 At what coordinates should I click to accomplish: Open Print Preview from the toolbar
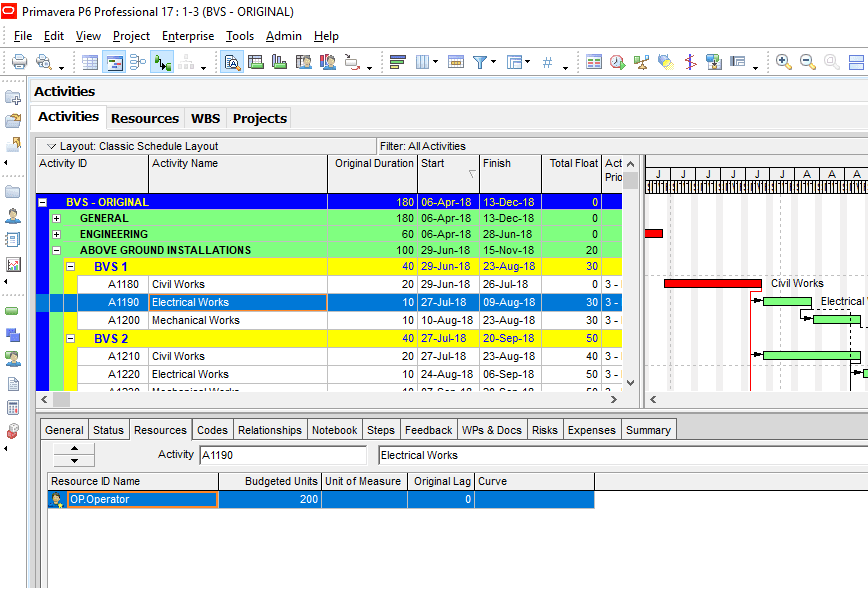(x=44, y=61)
